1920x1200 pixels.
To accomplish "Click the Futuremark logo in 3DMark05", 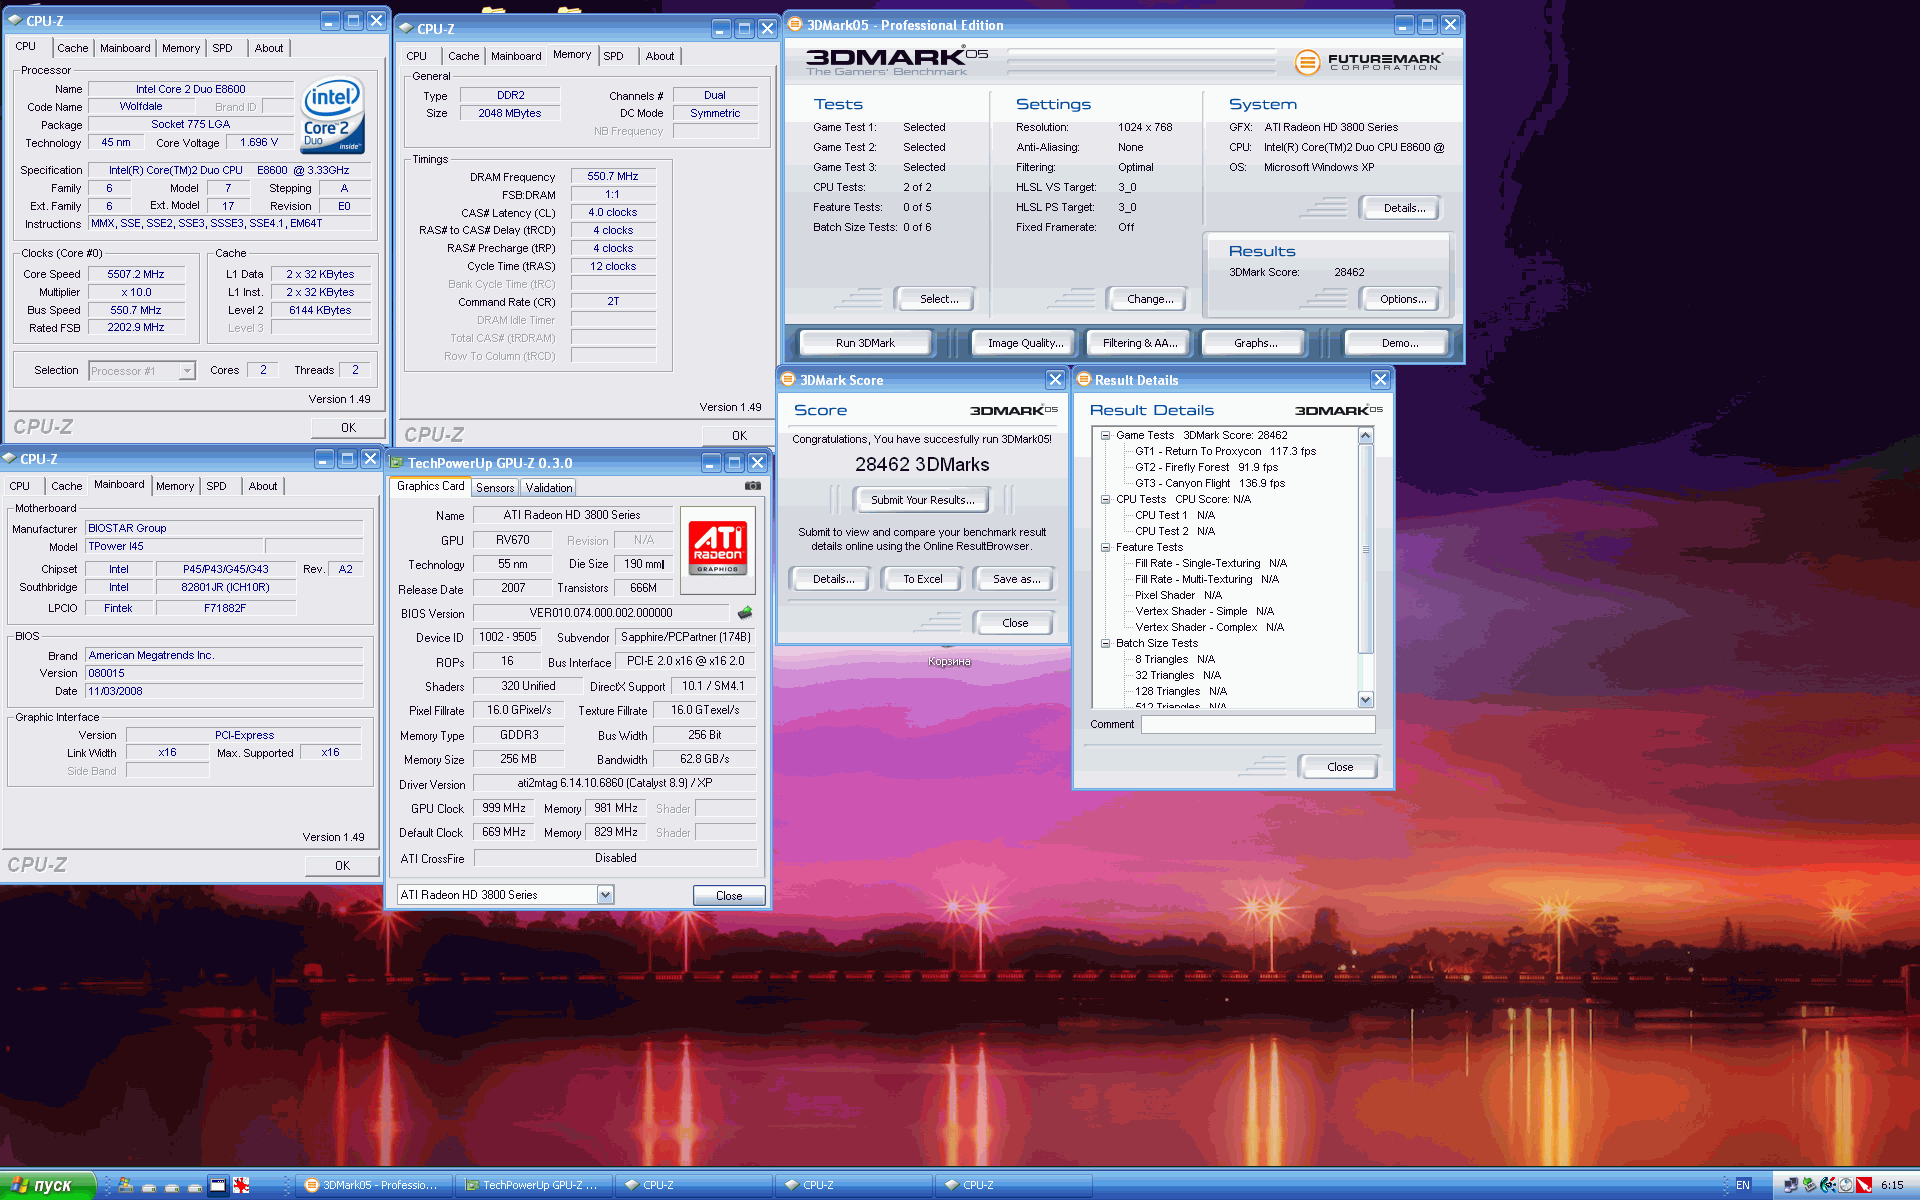I will click(x=1369, y=62).
